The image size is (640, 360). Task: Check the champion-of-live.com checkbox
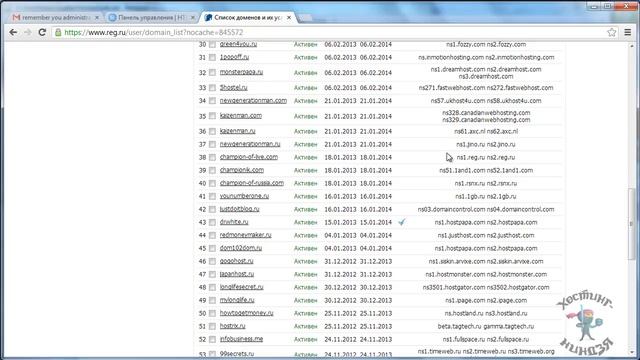212,157
